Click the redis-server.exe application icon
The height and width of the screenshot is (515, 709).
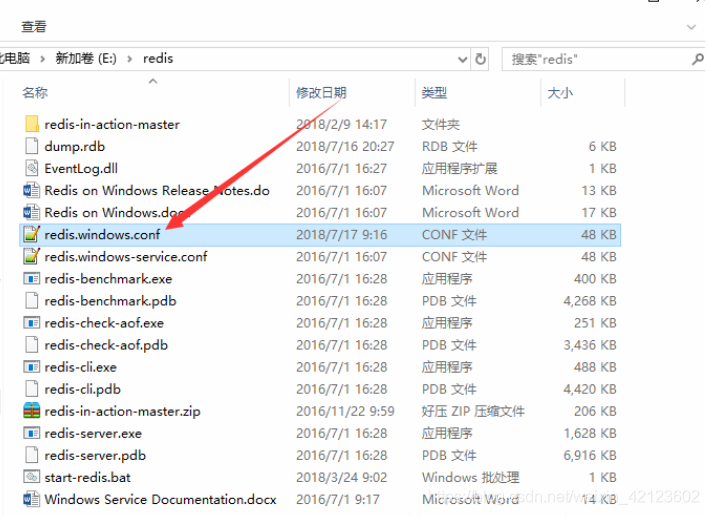pos(32,433)
